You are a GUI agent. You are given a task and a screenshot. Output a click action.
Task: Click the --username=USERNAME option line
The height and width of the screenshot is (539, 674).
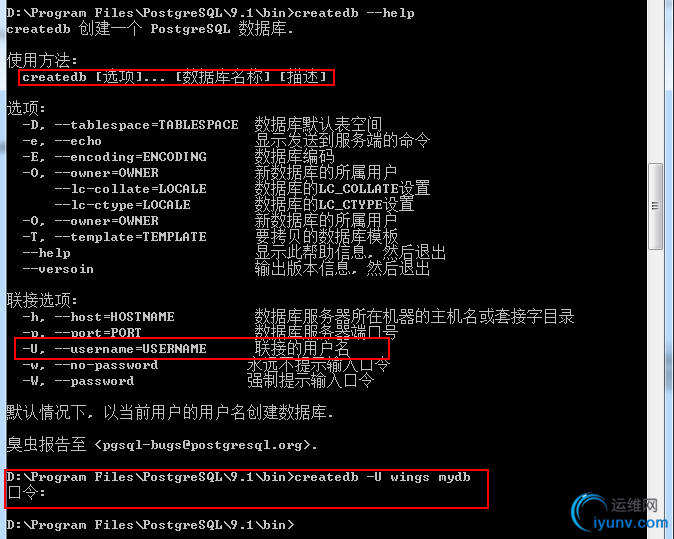[202, 349]
